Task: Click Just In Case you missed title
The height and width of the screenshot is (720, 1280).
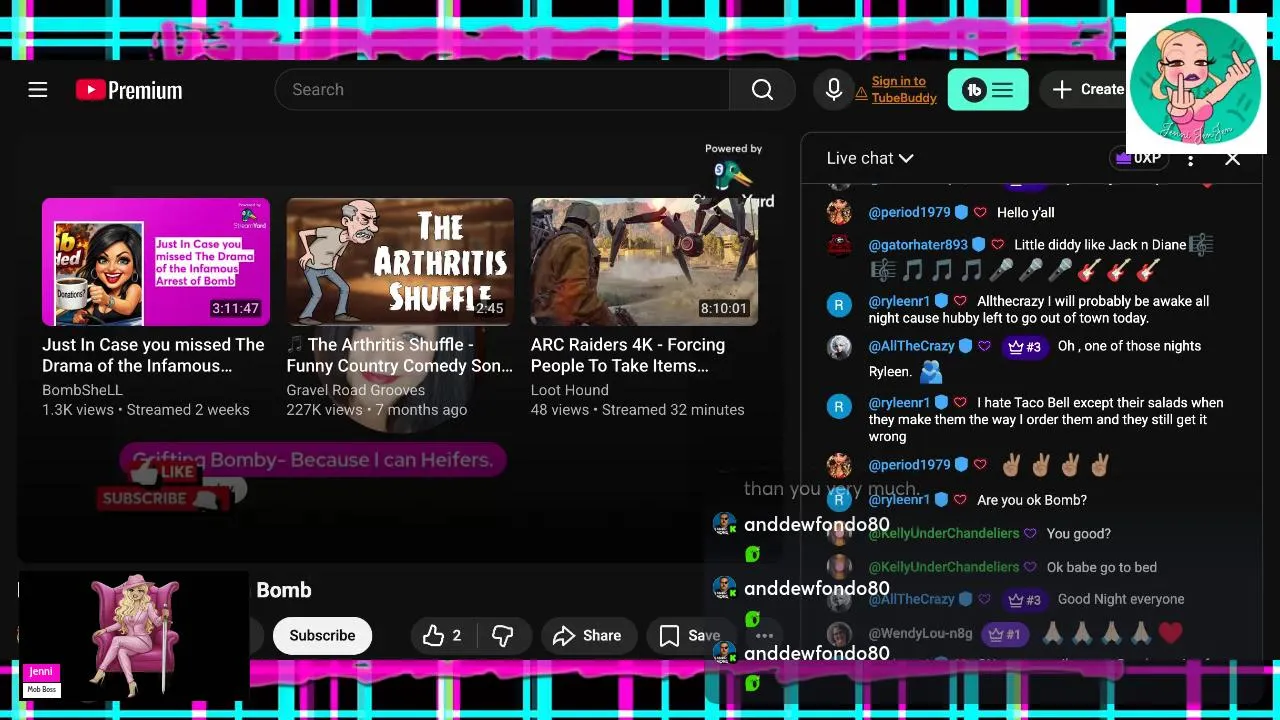Action: 154,355
